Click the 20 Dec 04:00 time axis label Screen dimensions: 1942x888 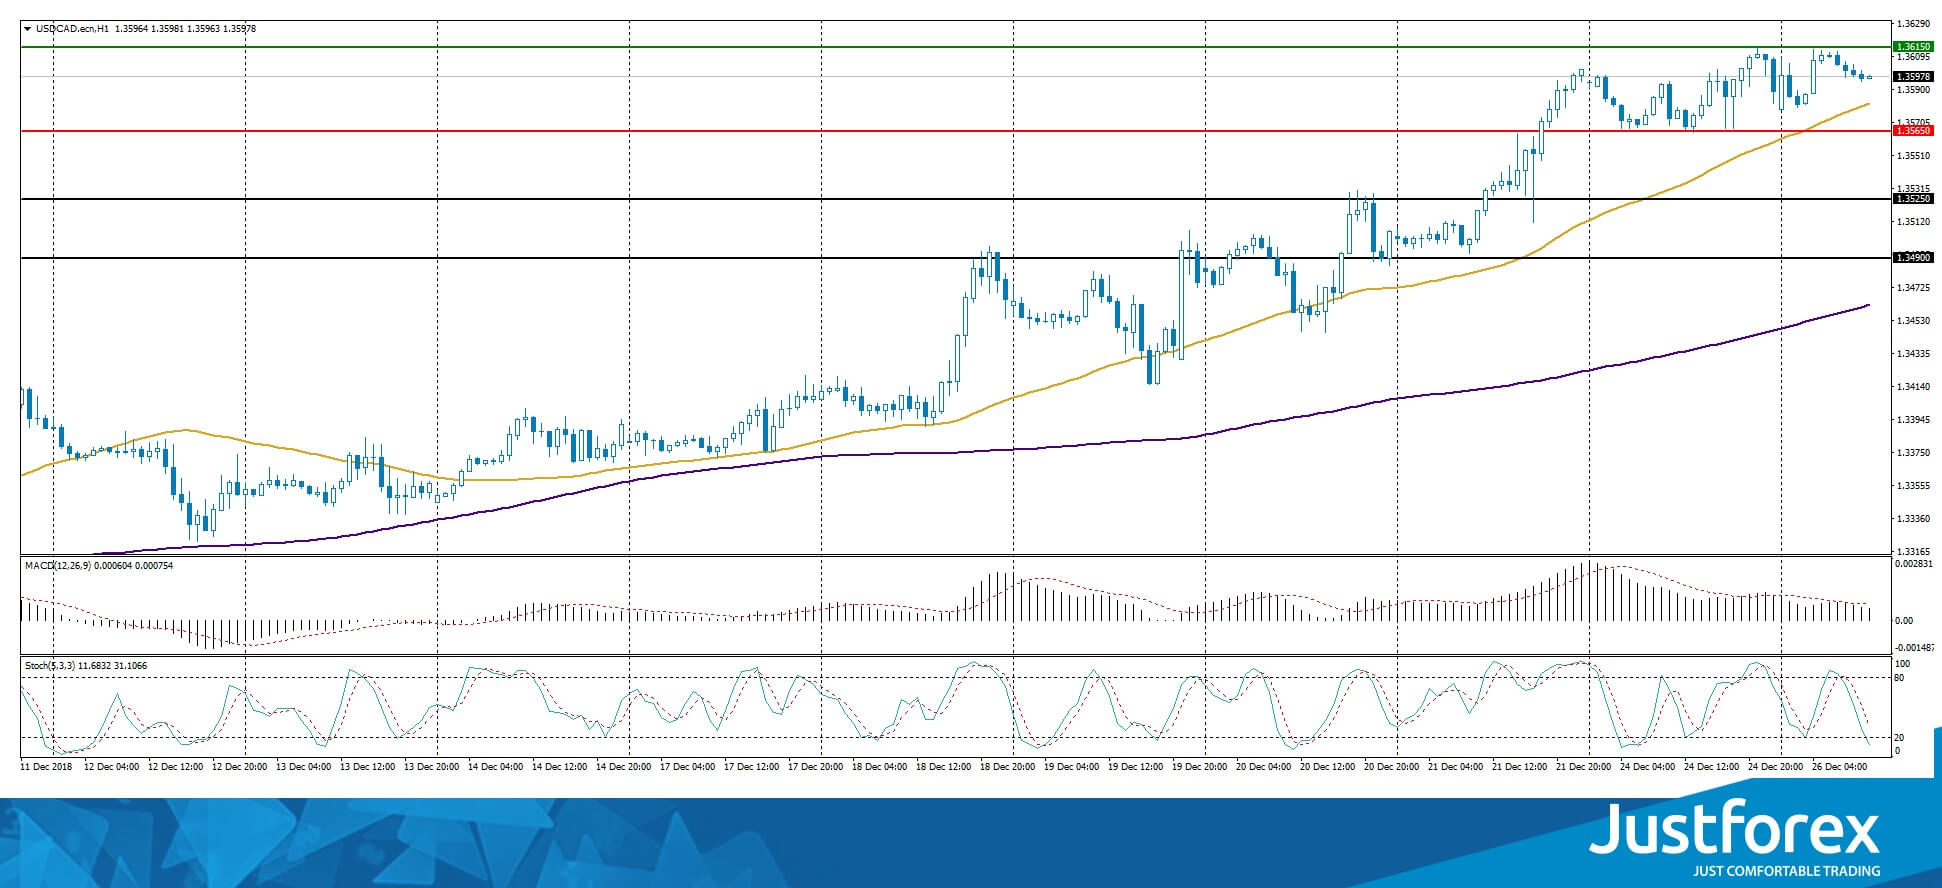tap(1263, 766)
